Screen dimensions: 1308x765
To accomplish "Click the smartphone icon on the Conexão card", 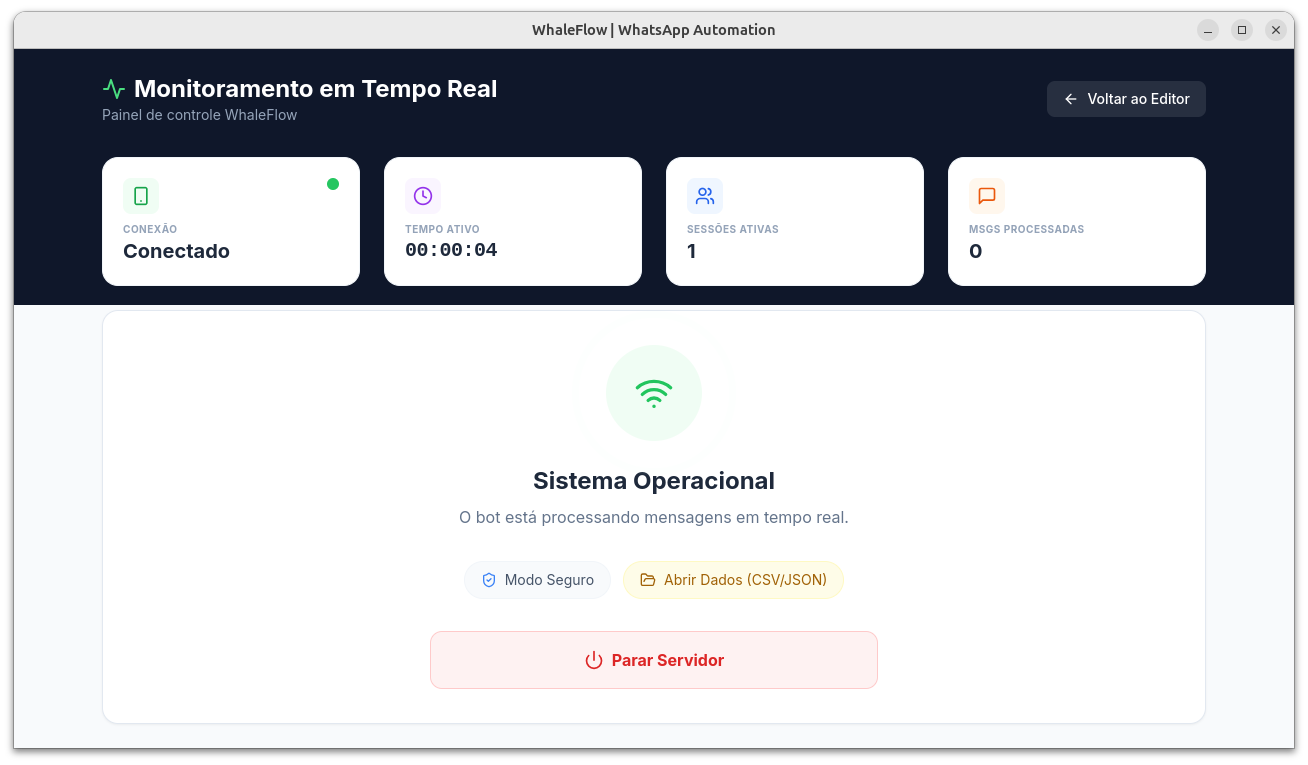I will pyautogui.click(x=141, y=196).
